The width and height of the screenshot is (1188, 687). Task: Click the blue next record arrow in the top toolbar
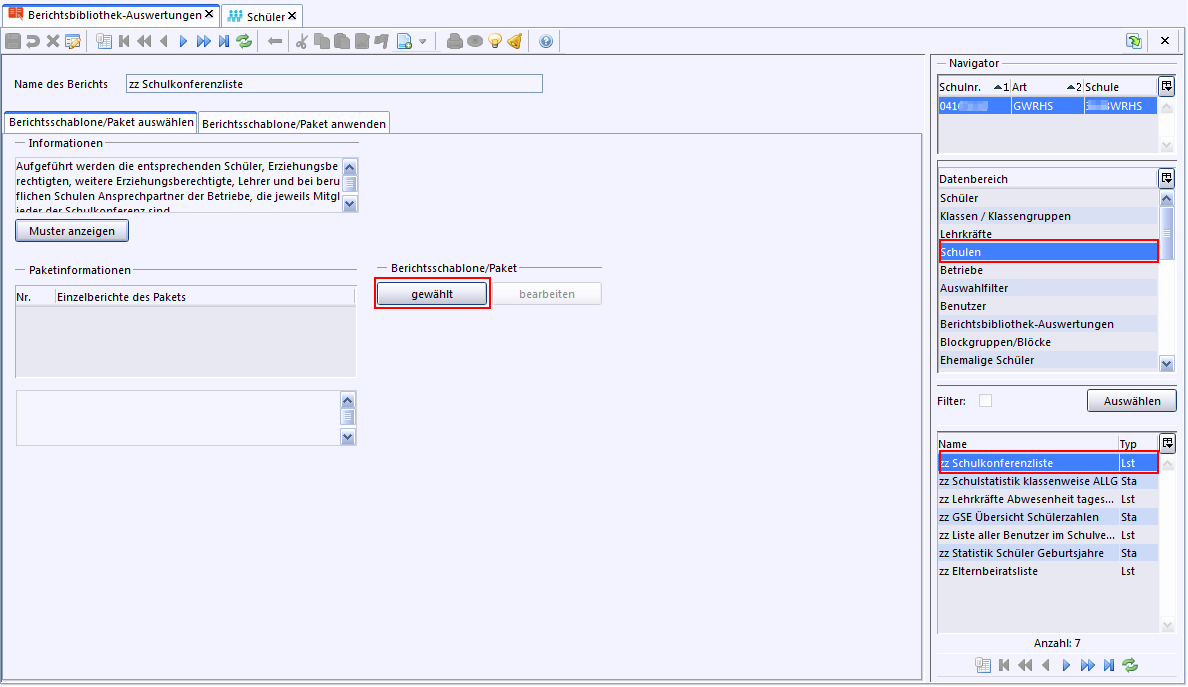(x=183, y=41)
